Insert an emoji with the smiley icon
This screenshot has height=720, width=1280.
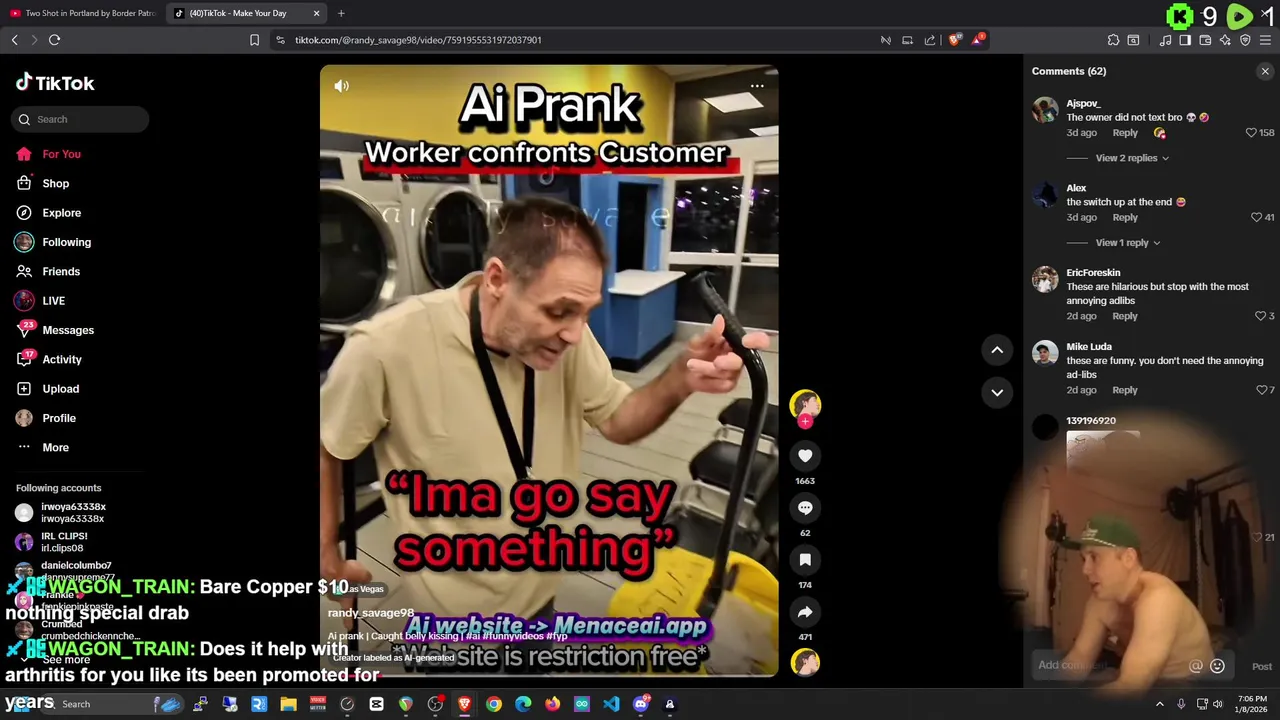click(1217, 666)
